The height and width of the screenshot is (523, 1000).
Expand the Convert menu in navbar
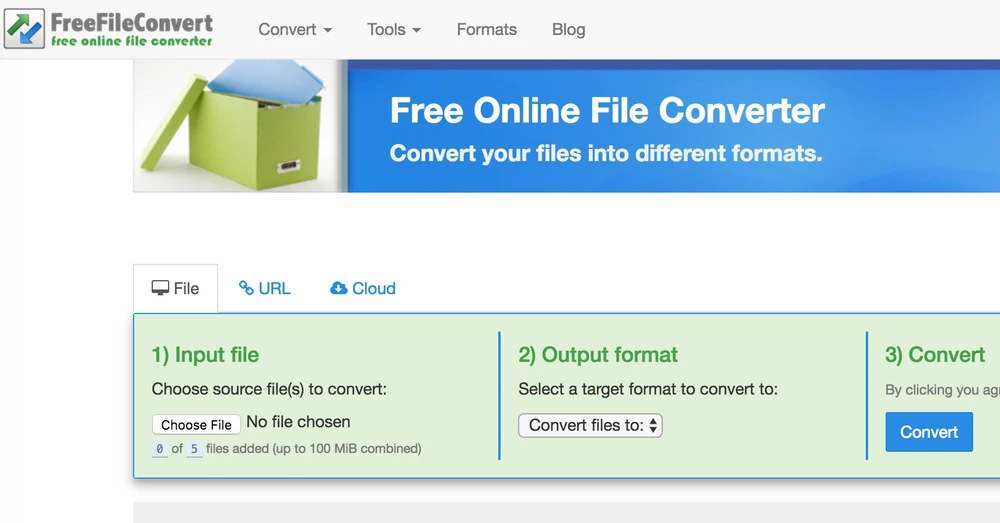294,29
